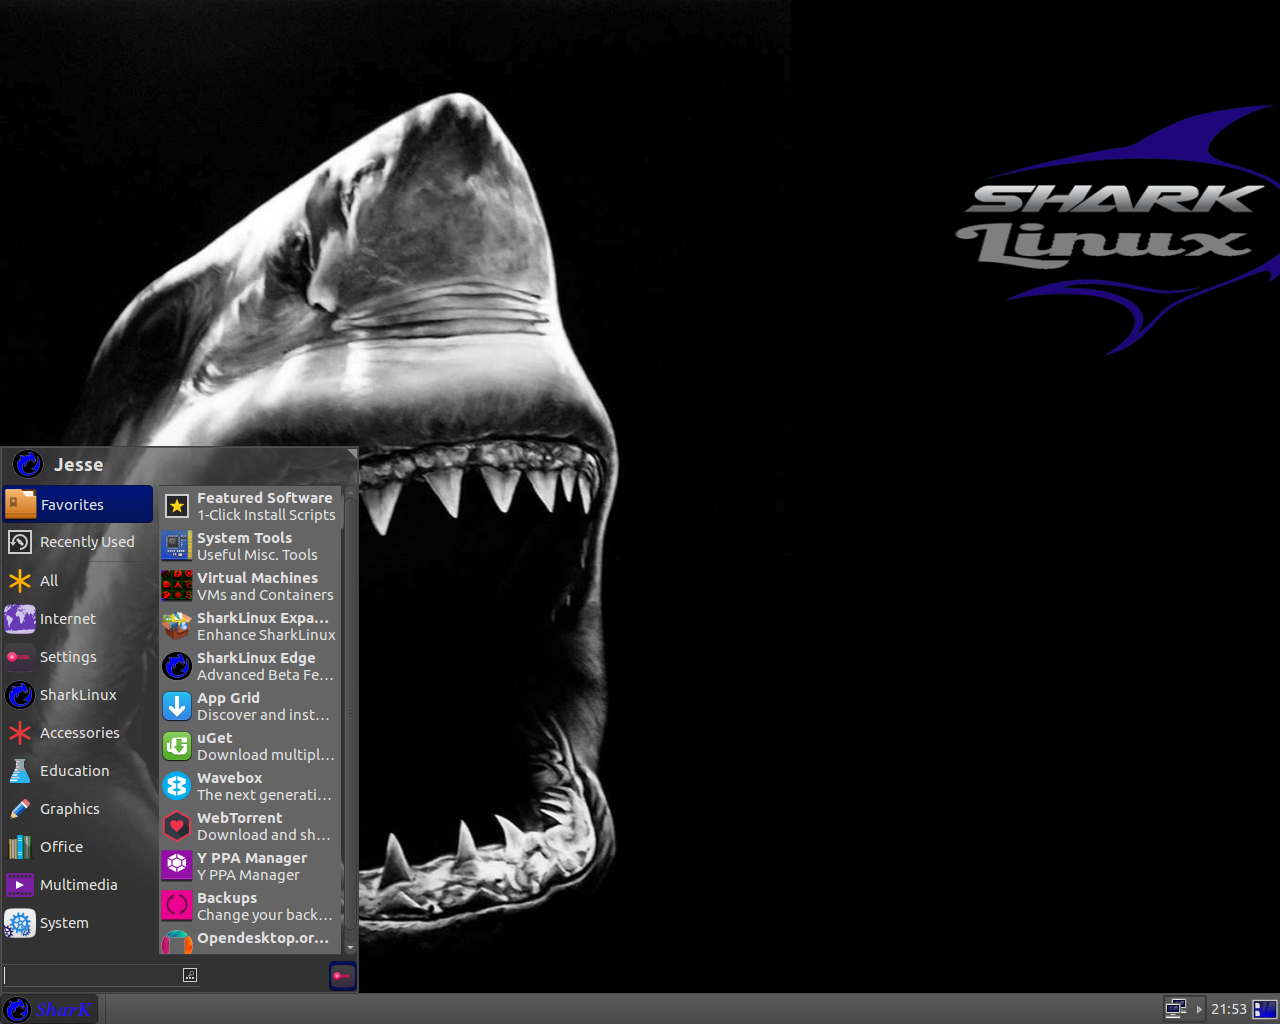Switch to the Multimedia category
1280x1024 pixels.
coord(77,884)
